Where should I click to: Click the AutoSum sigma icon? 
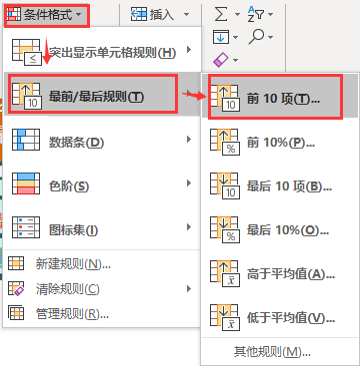coord(221,14)
